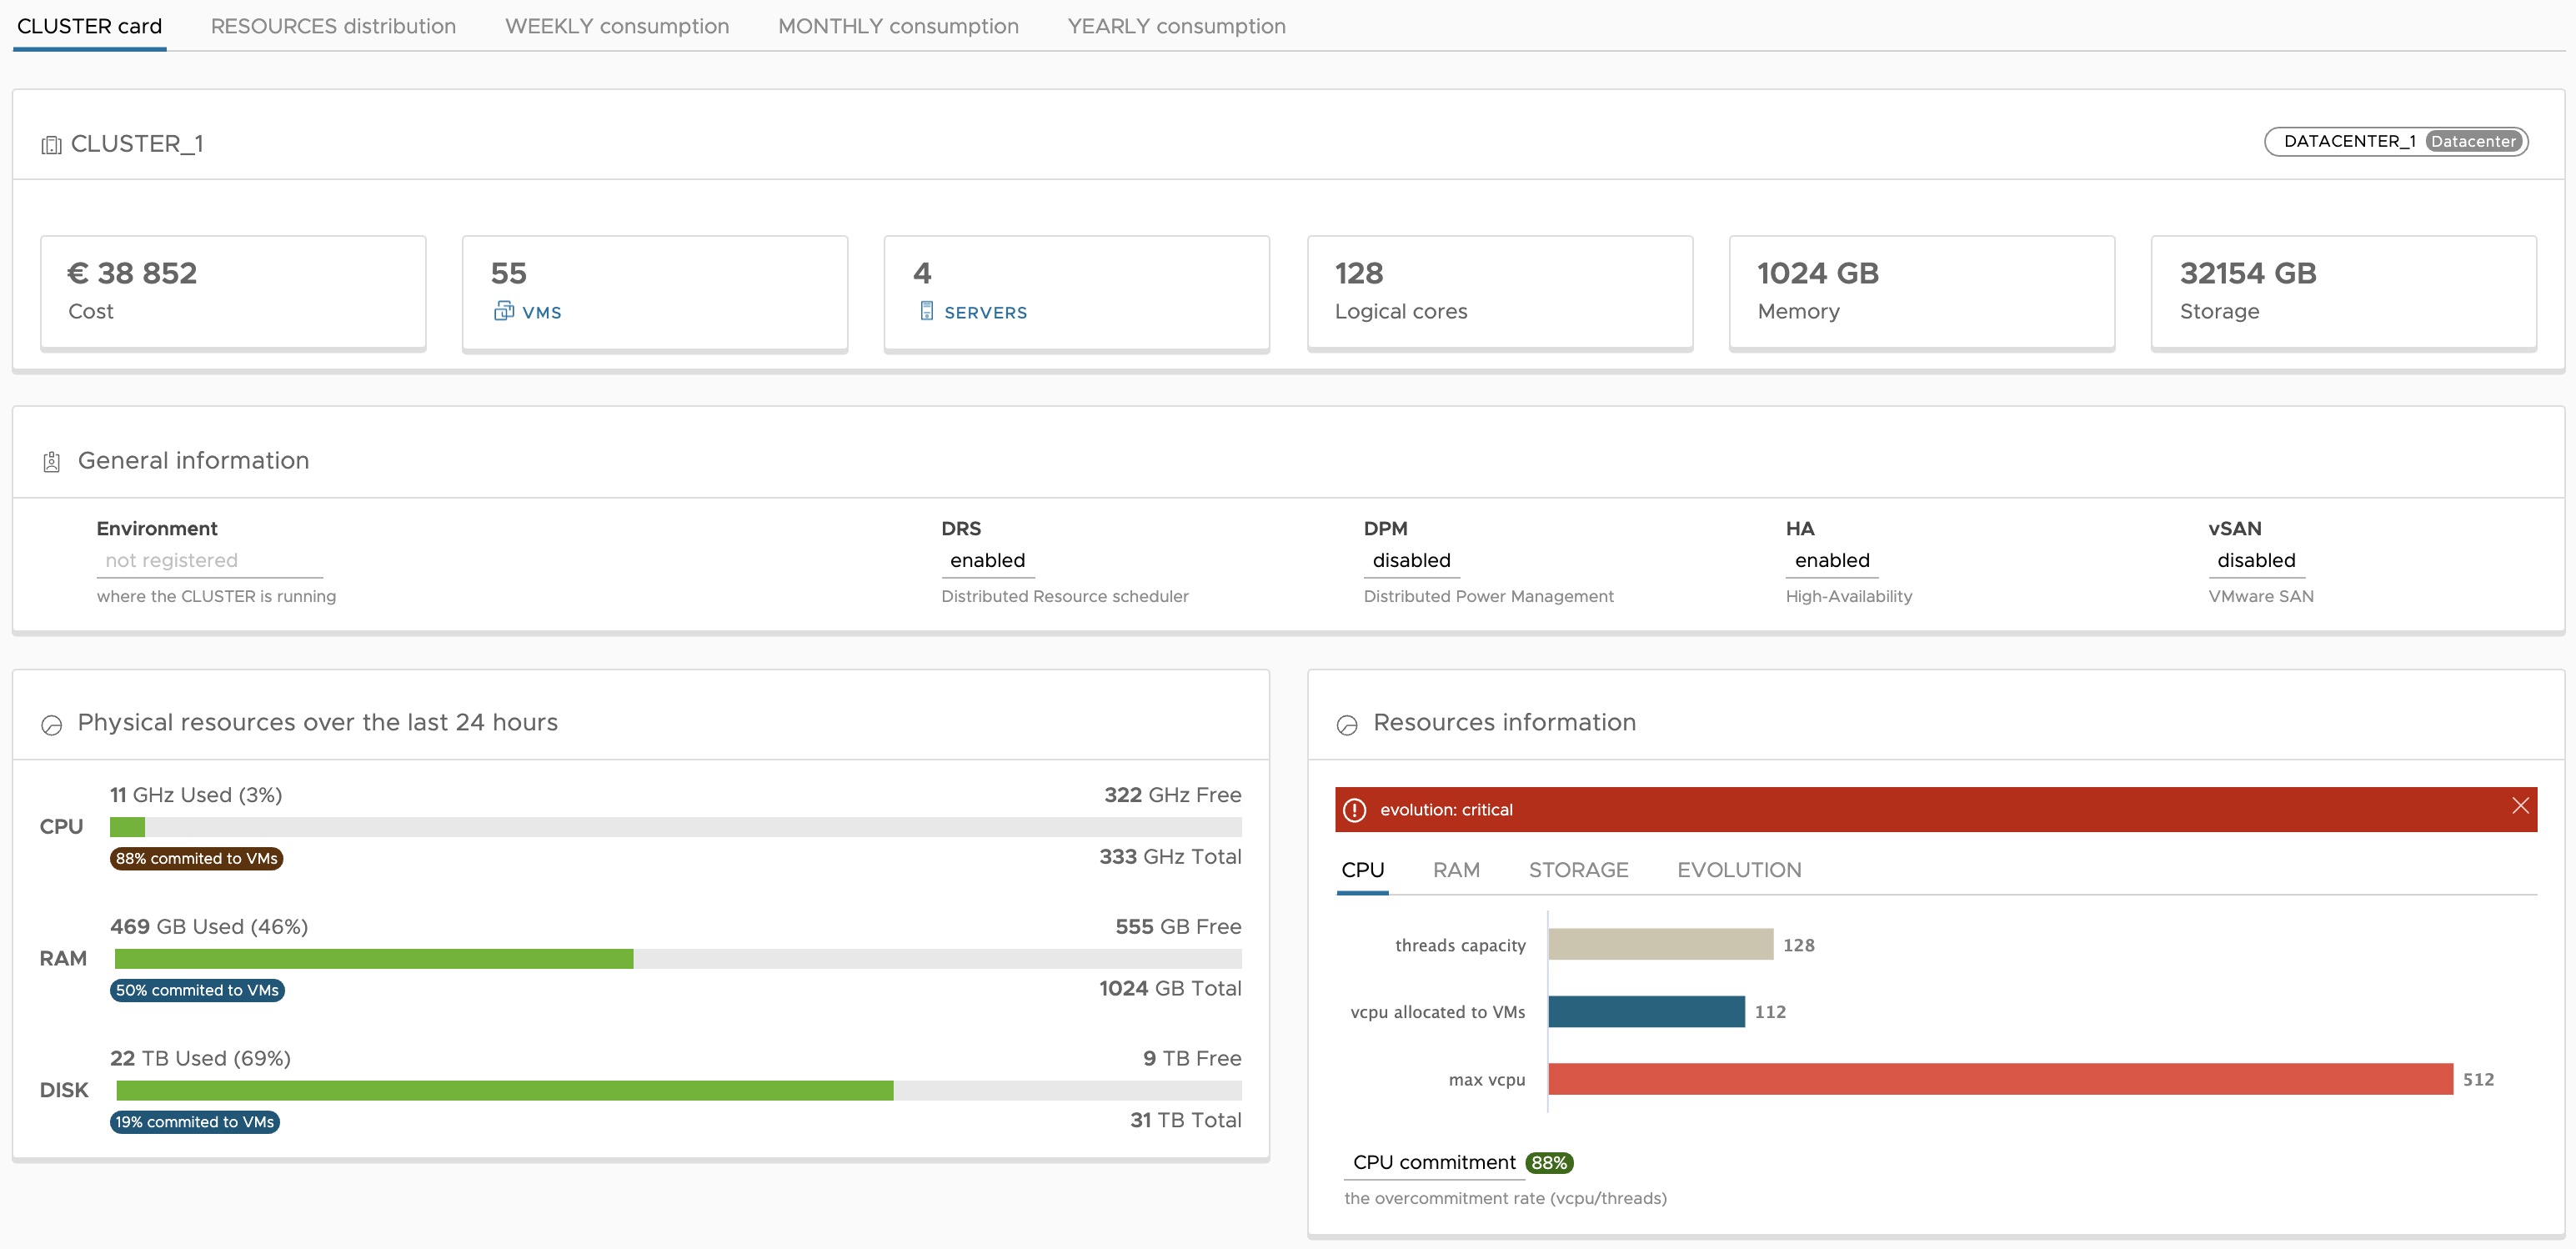Click the vcpu allocated to VMs bar
Viewport: 2576px width, 1249px height.
click(x=1646, y=1011)
